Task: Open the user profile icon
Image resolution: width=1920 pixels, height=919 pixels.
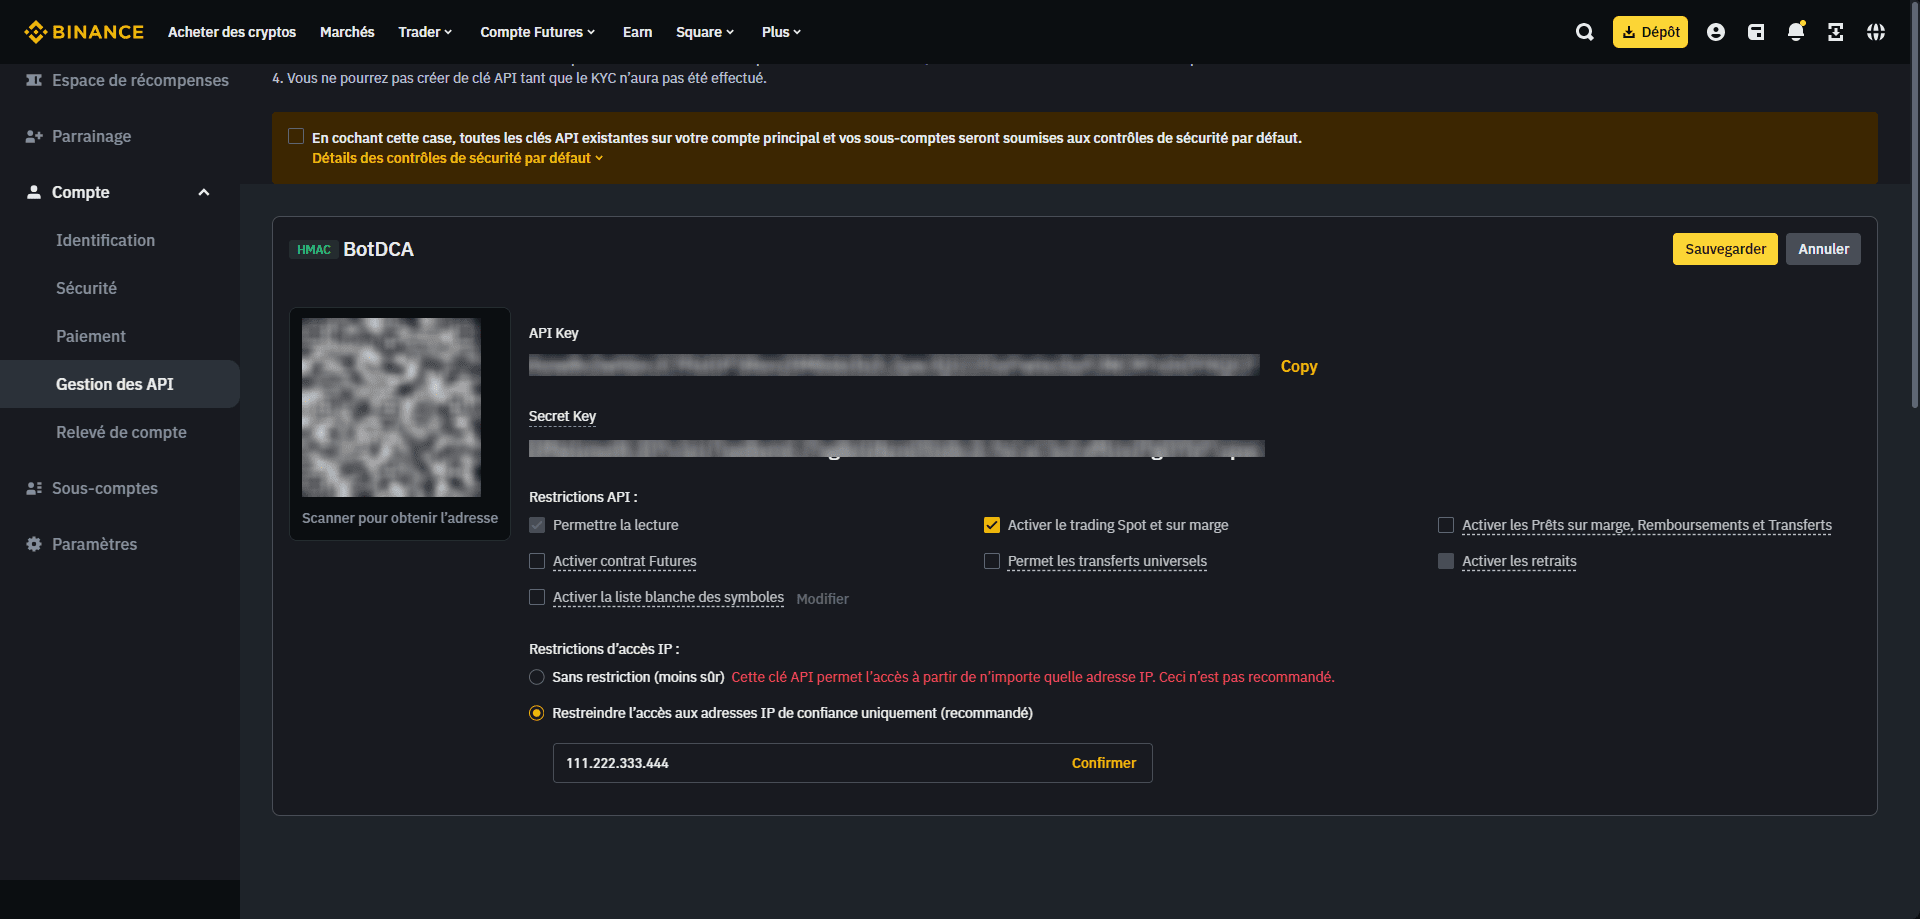Action: 1716,32
